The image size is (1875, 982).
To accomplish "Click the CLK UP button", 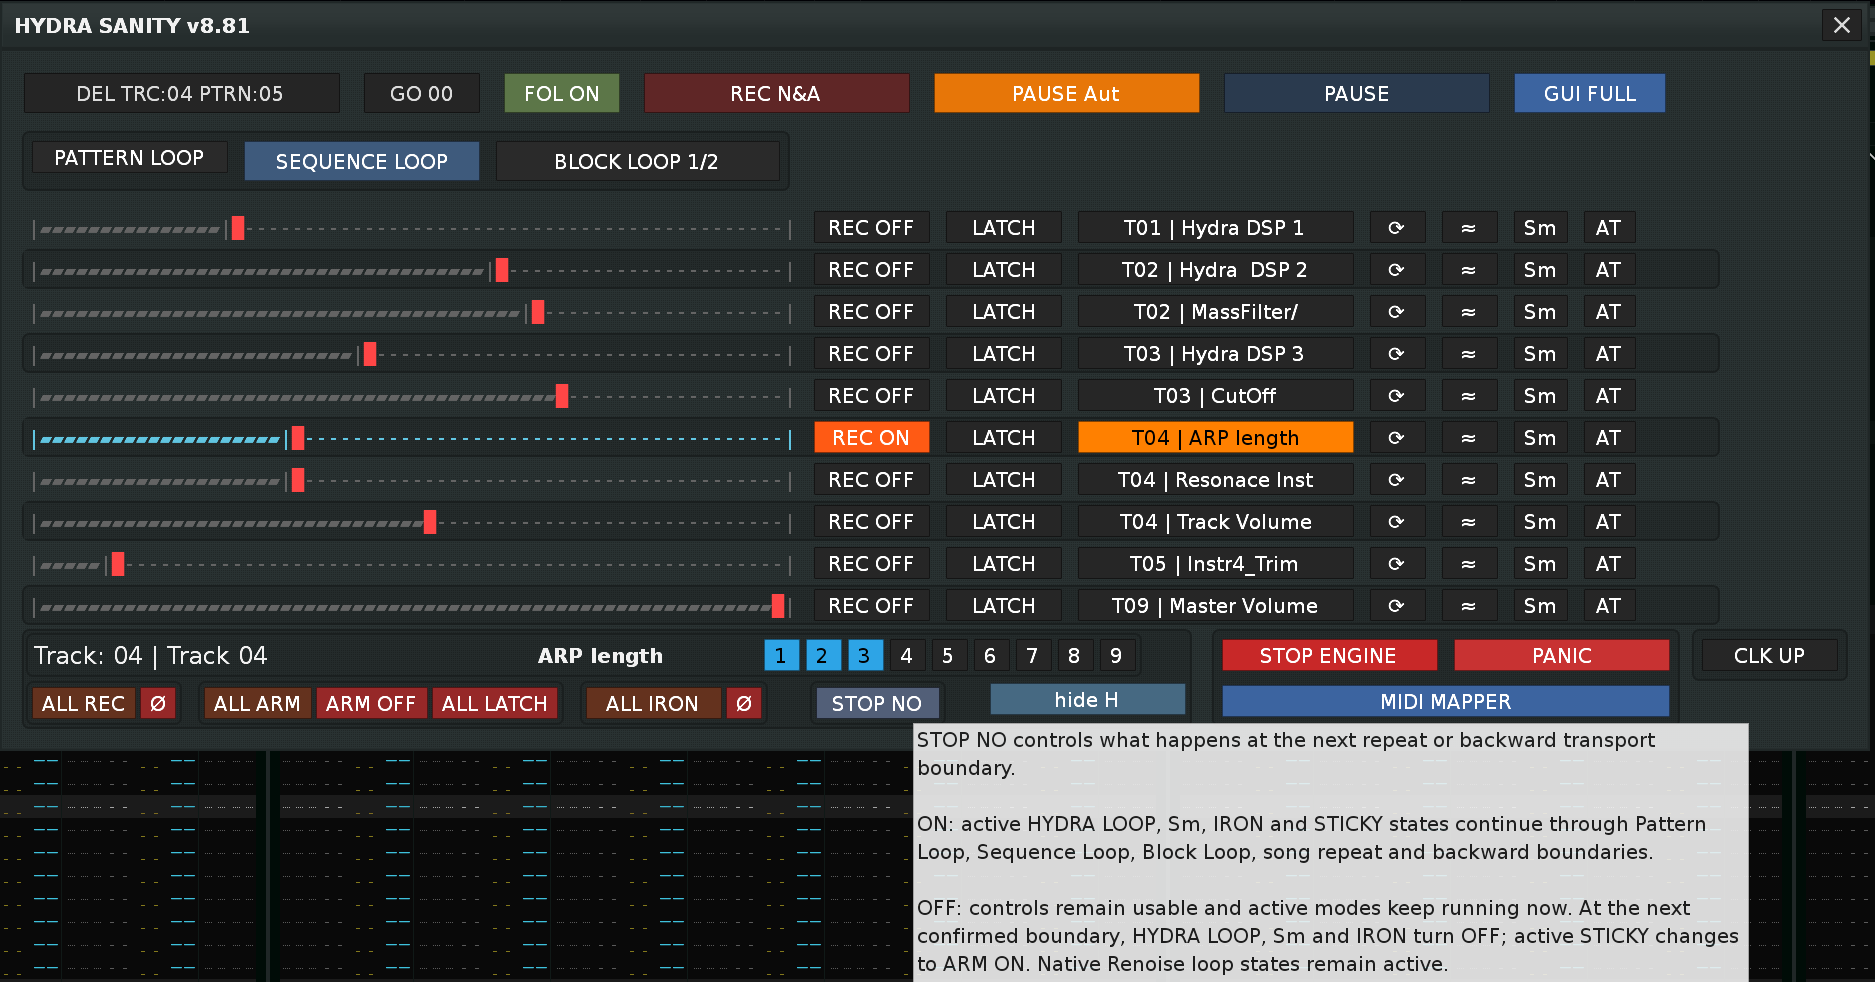I will tap(1770, 656).
